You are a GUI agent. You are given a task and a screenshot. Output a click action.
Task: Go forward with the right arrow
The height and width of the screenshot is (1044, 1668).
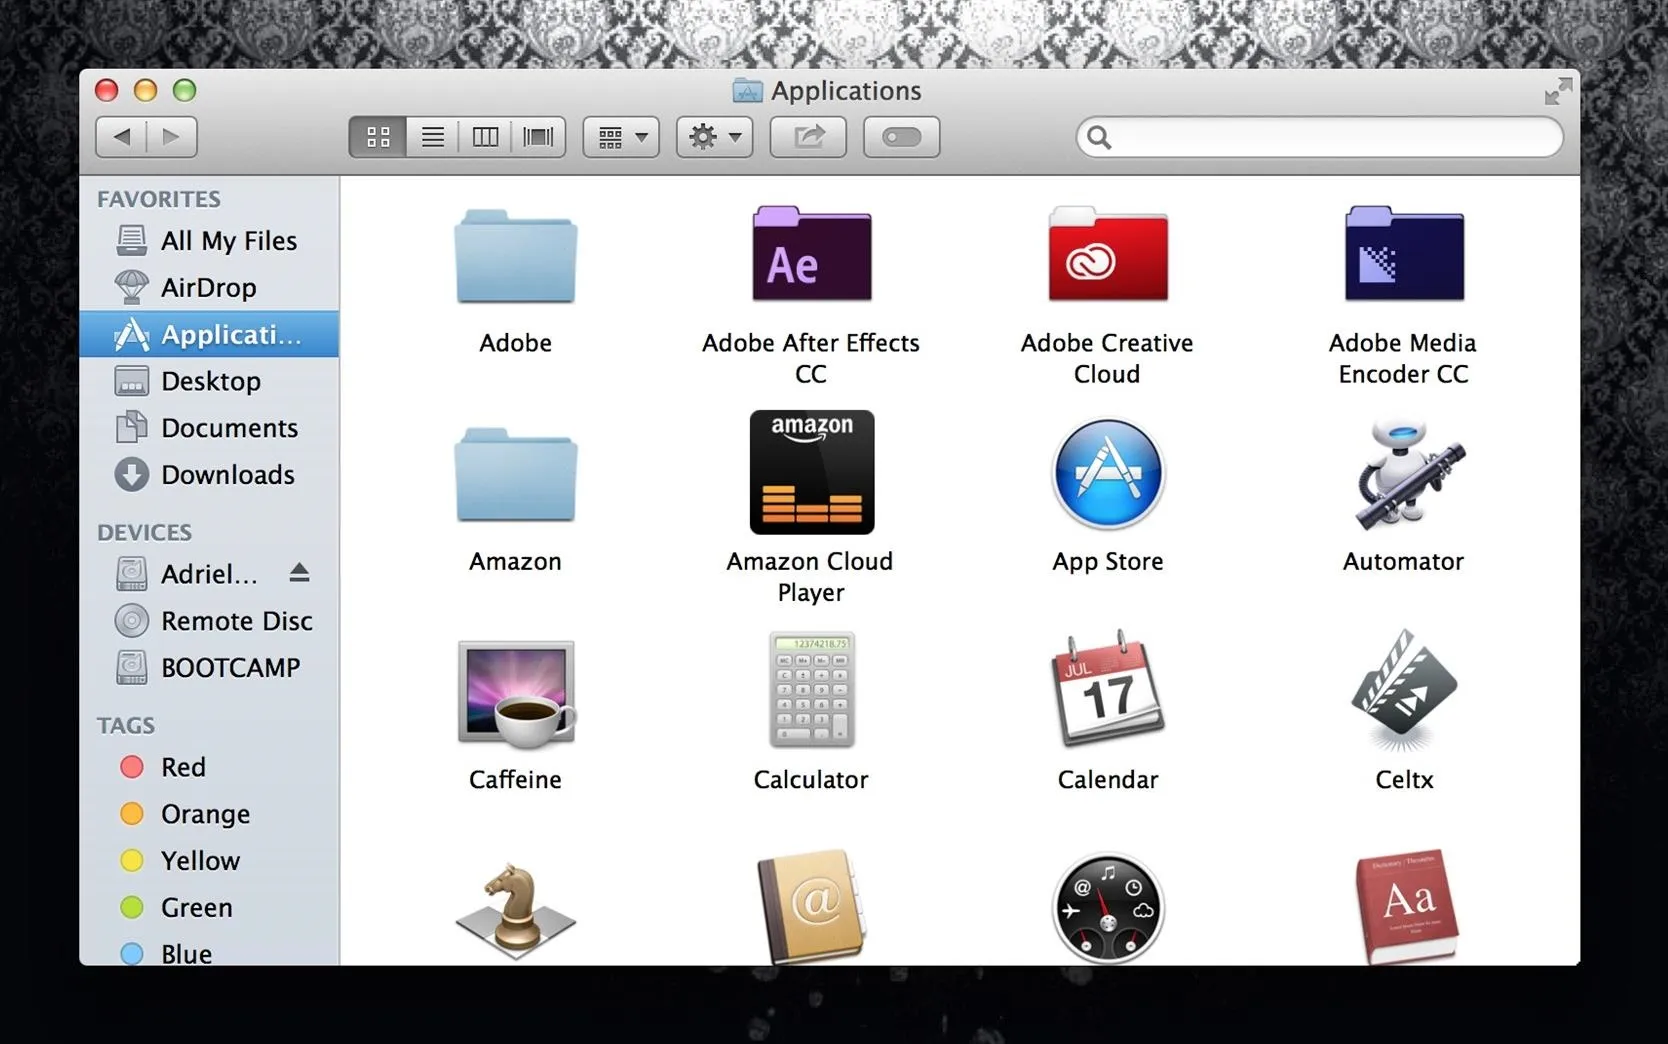pos(172,137)
